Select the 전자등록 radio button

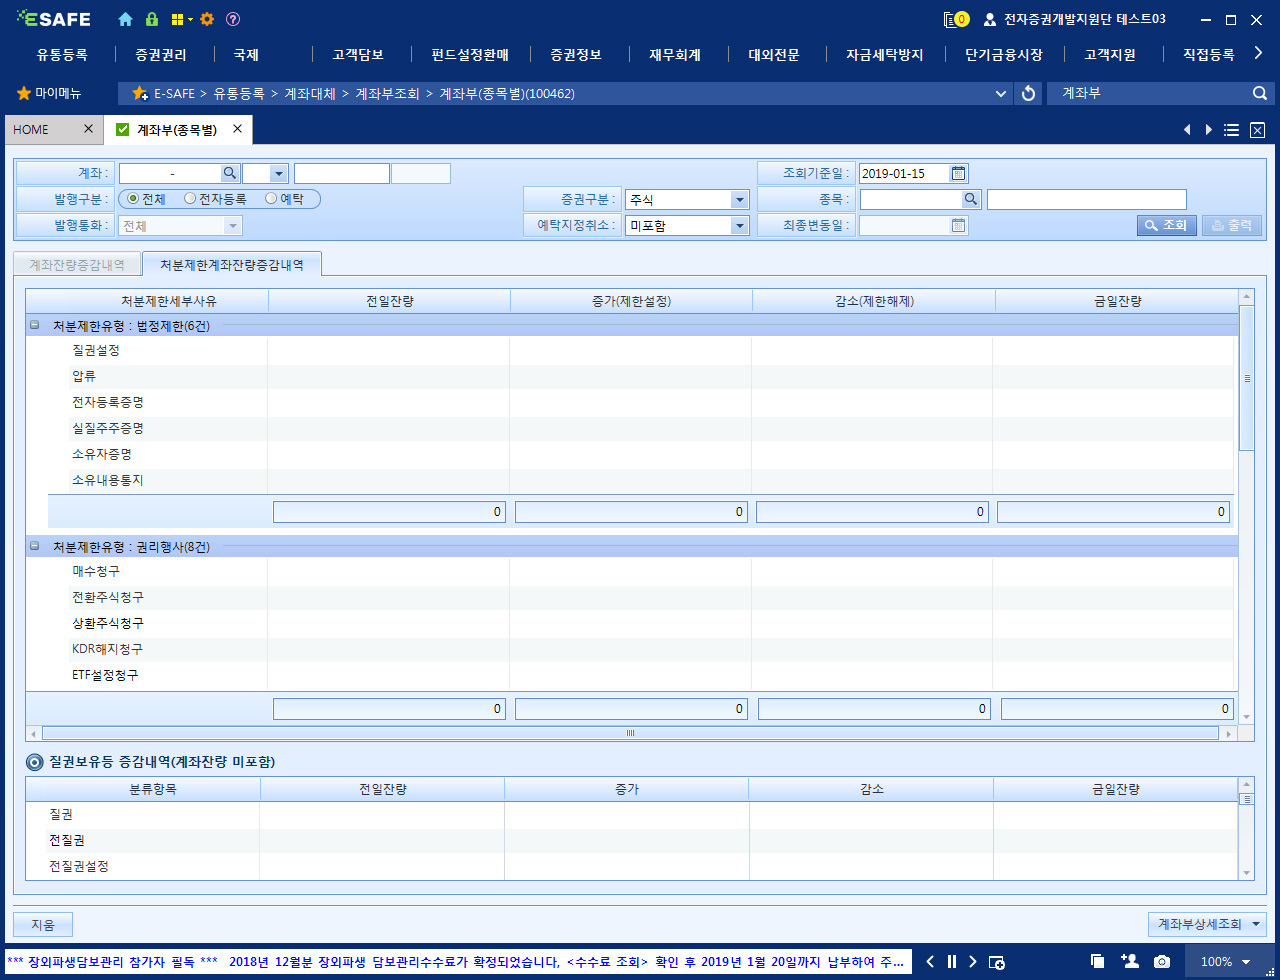tap(190, 199)
